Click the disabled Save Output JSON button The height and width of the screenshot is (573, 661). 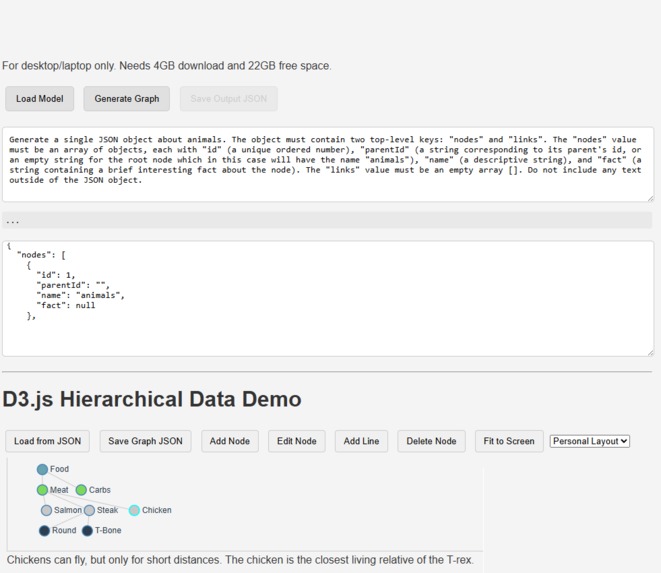[x=228, y=99]
